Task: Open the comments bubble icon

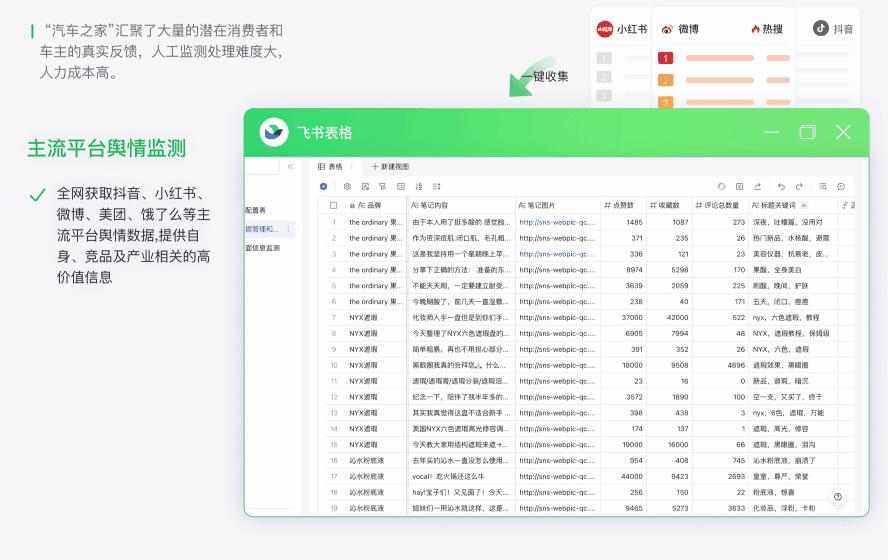Action: tap(841, 186)
